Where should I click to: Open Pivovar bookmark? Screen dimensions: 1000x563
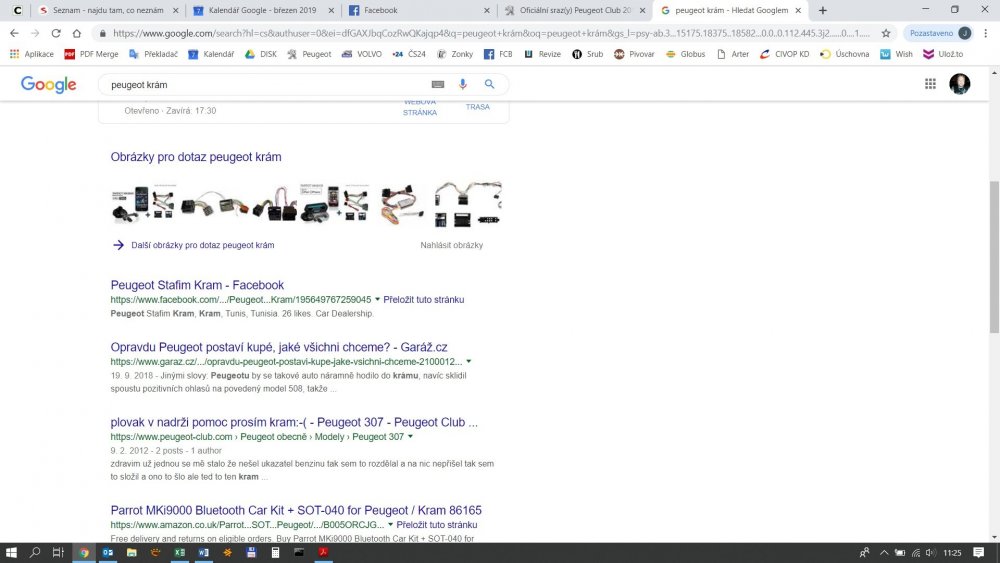pyautogui.click(x=634, y=54)
